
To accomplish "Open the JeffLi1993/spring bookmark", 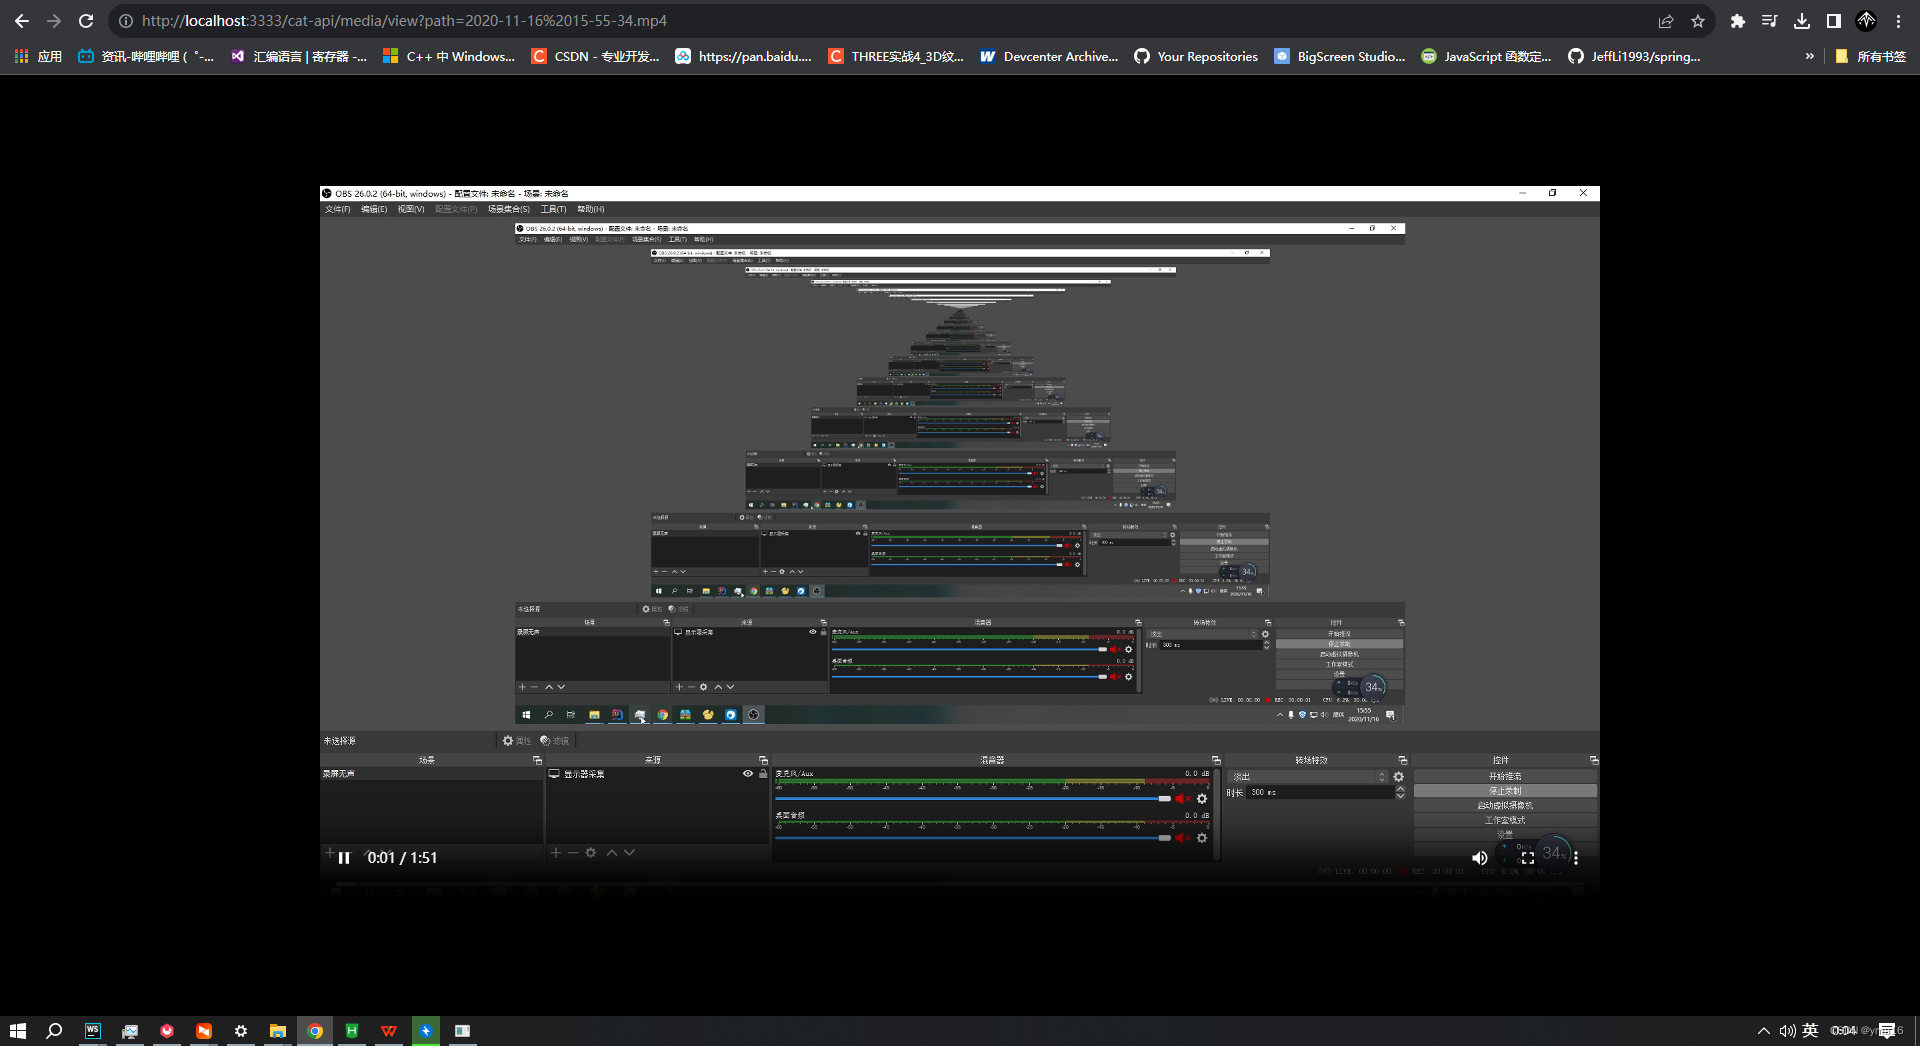I will point(1635,57).
